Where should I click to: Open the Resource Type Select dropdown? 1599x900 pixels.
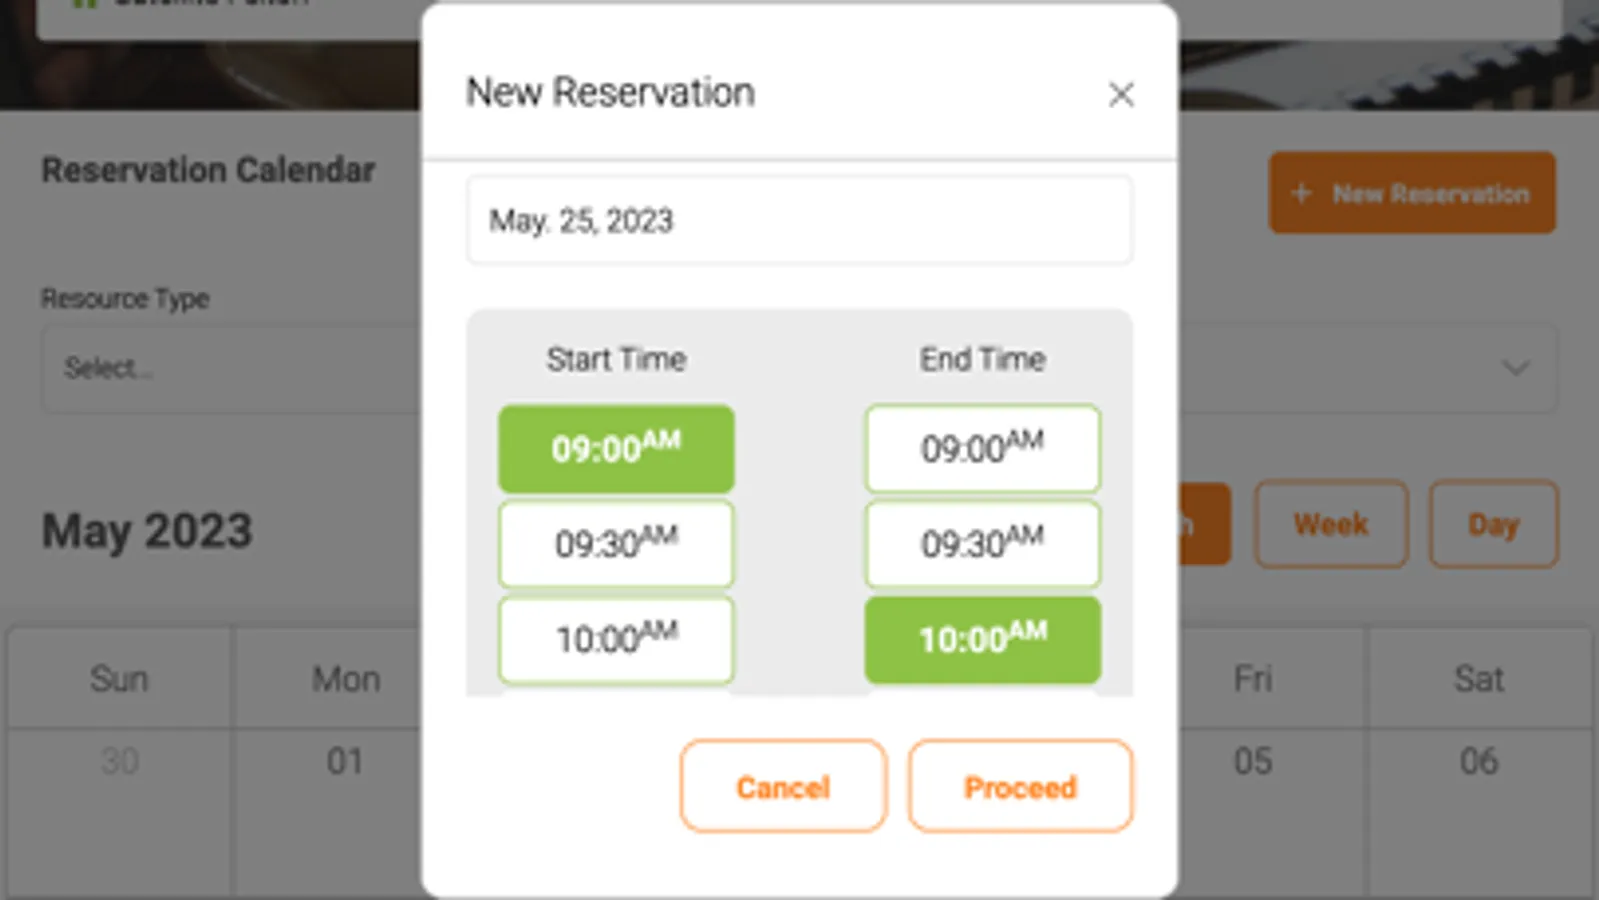(x=230, y=368)
